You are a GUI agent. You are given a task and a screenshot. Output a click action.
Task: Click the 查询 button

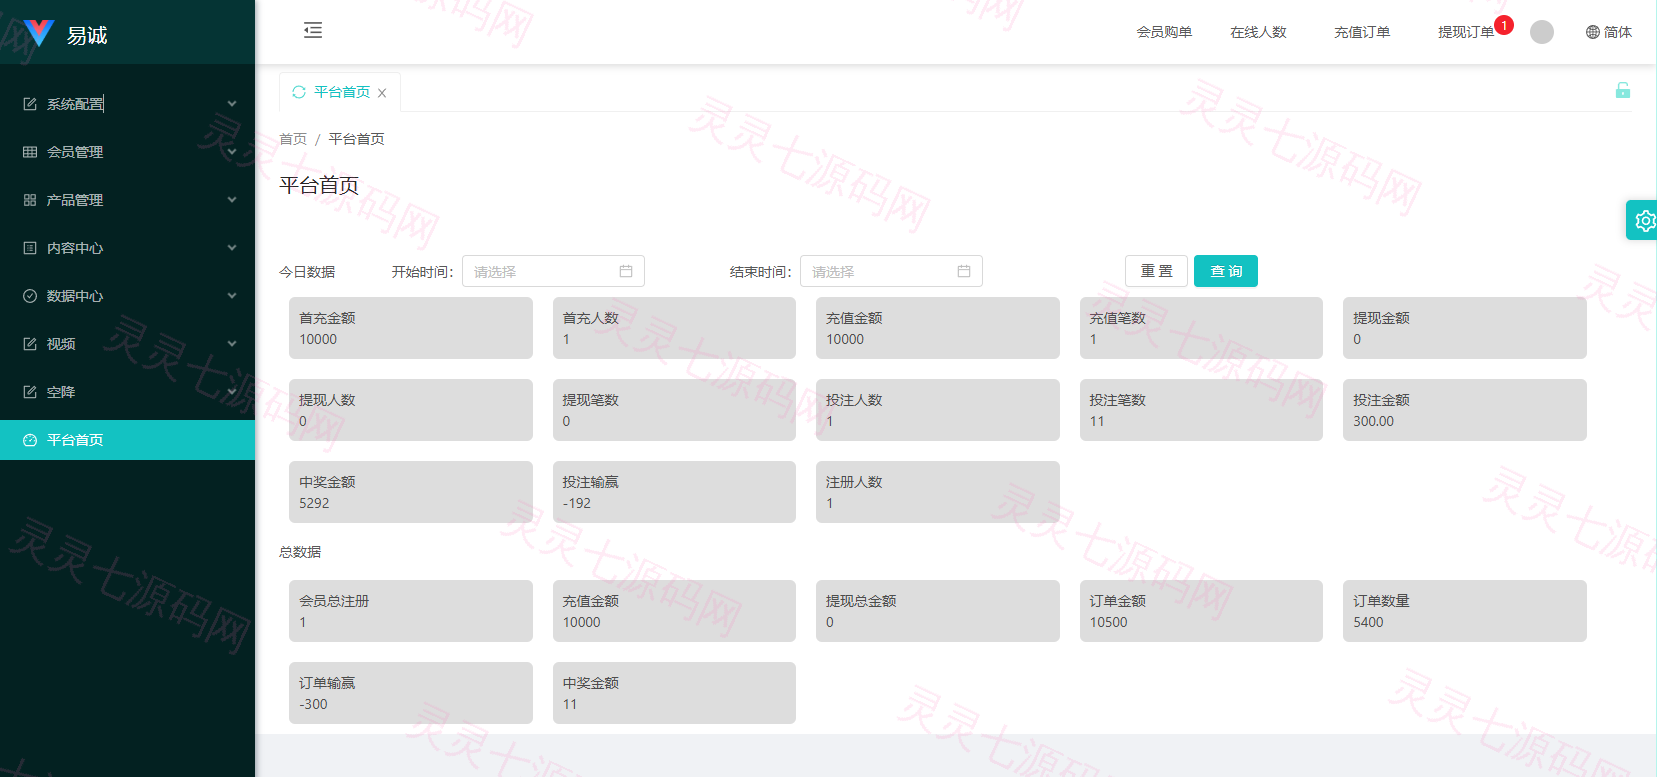coord(1226,271)
